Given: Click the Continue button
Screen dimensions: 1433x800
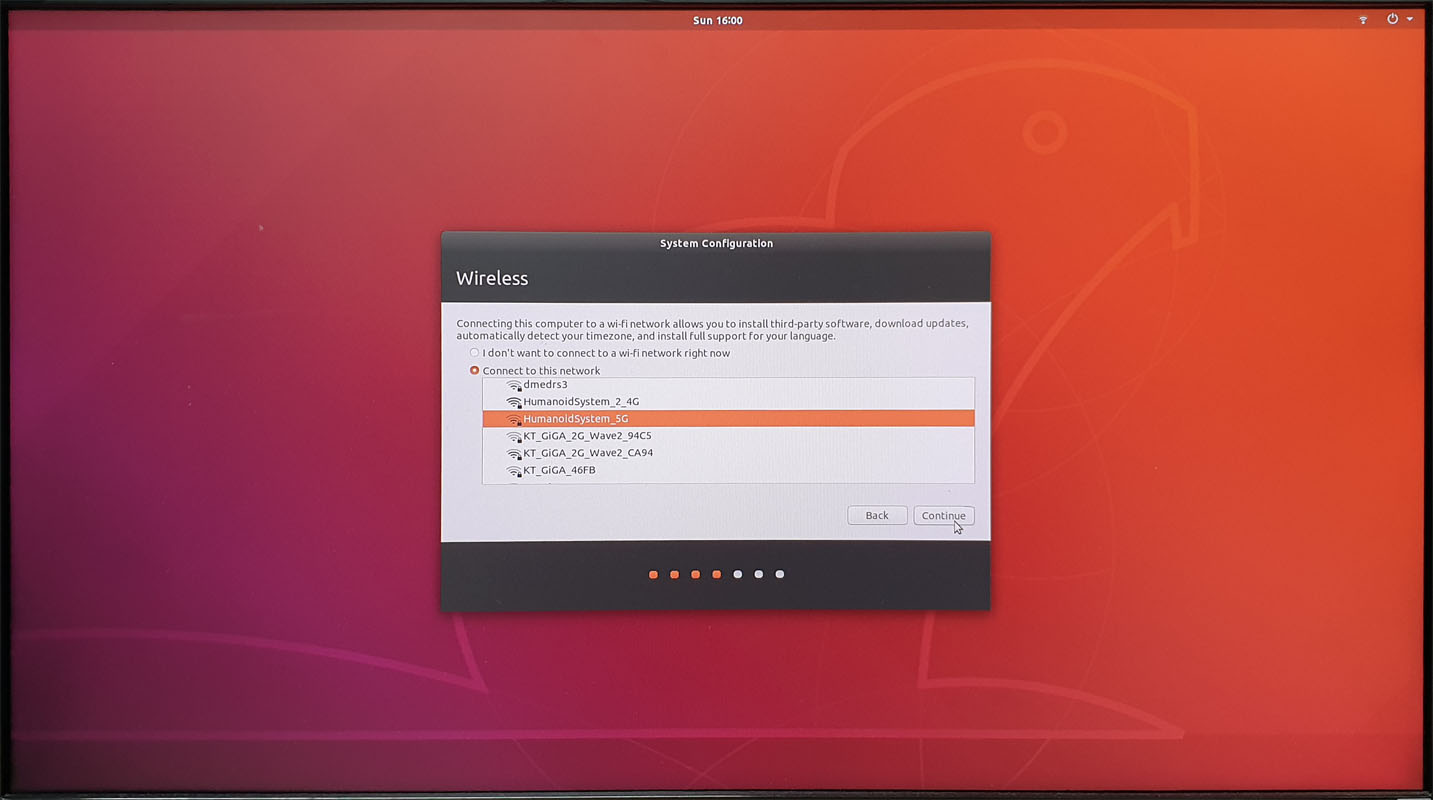Looking at the screenshot, I should (x=943, y=516).
